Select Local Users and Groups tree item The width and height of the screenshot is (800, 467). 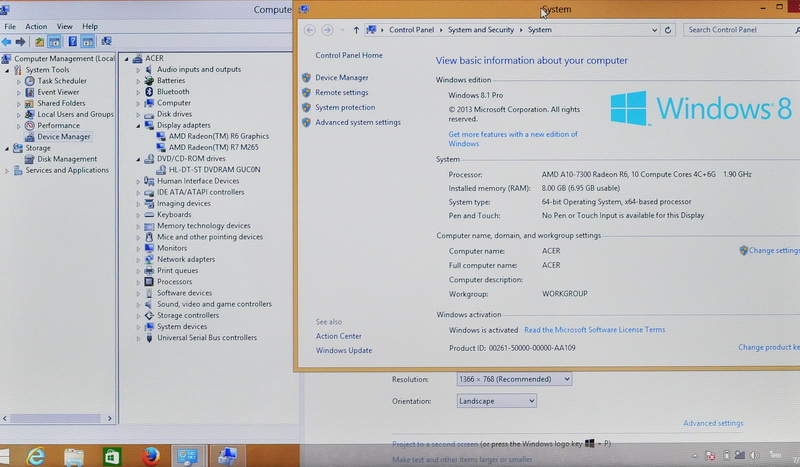[x=76, y=114]
